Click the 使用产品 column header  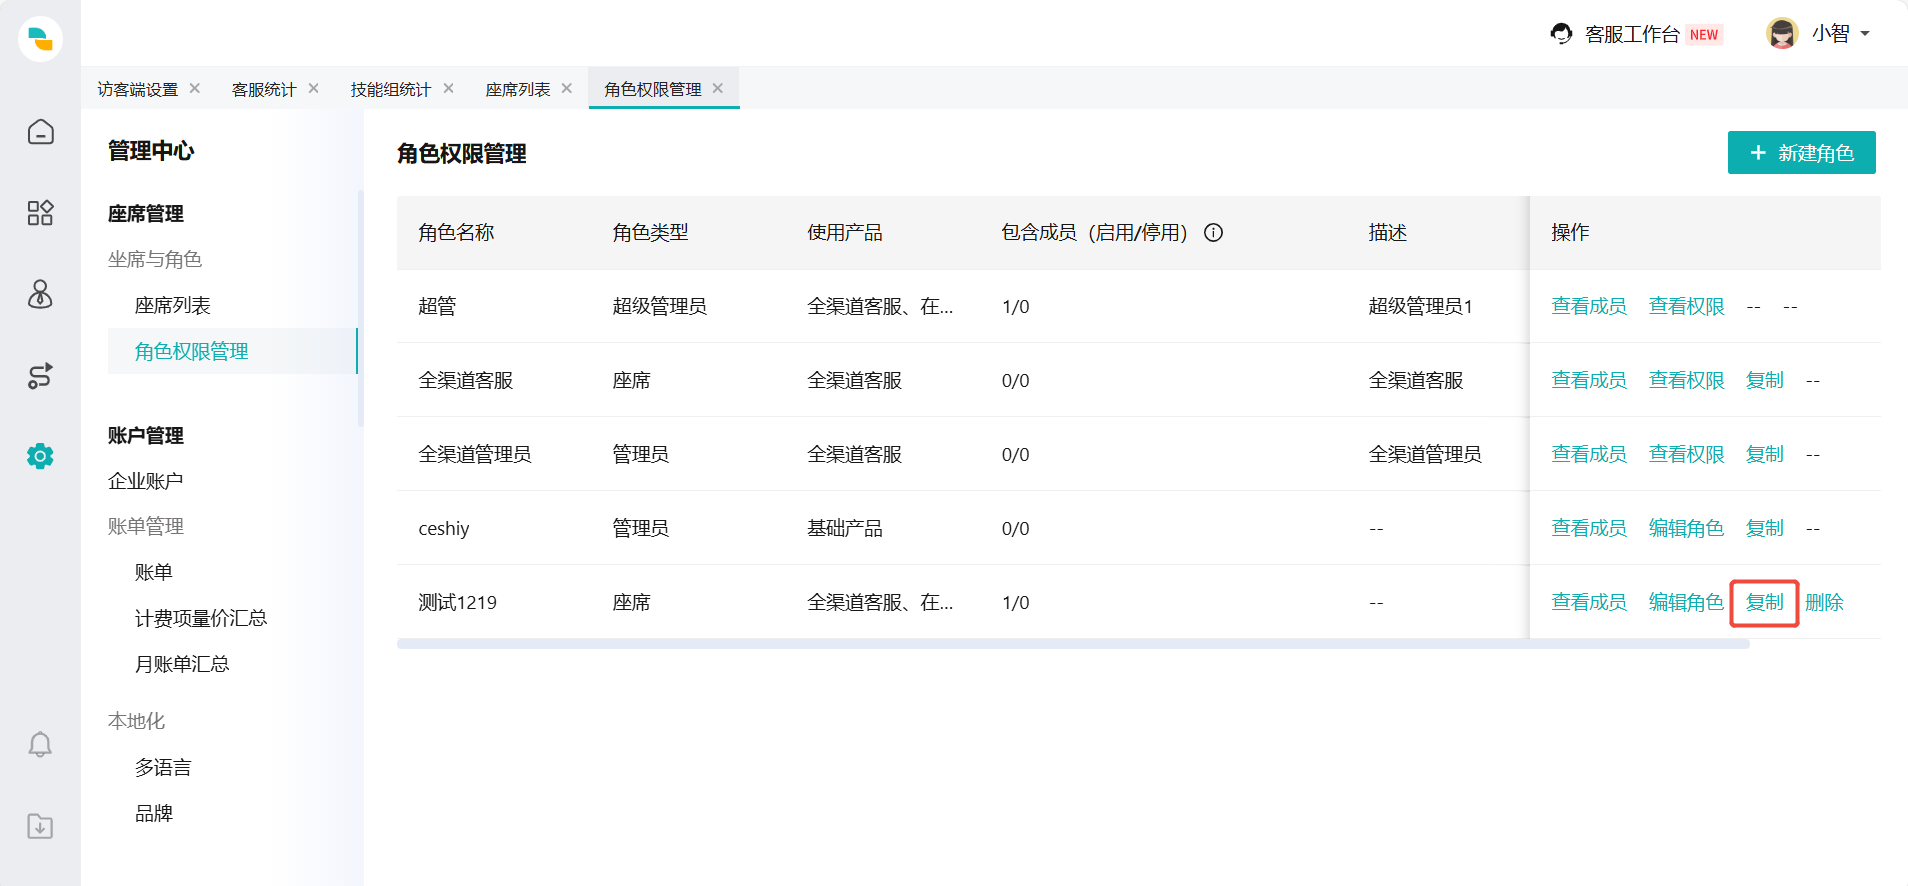point(845,233)
